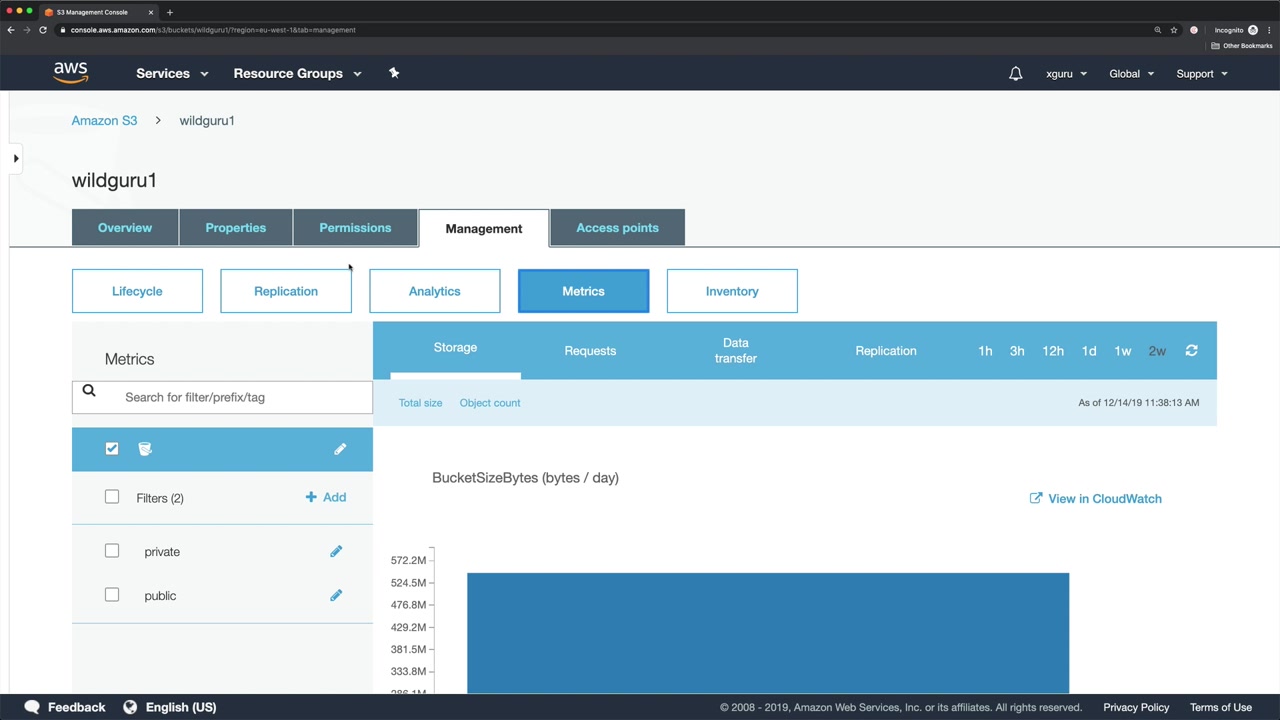Edit the public filter with its pencil
This screenshot has width=1280, height=720.
pos(336,595)
